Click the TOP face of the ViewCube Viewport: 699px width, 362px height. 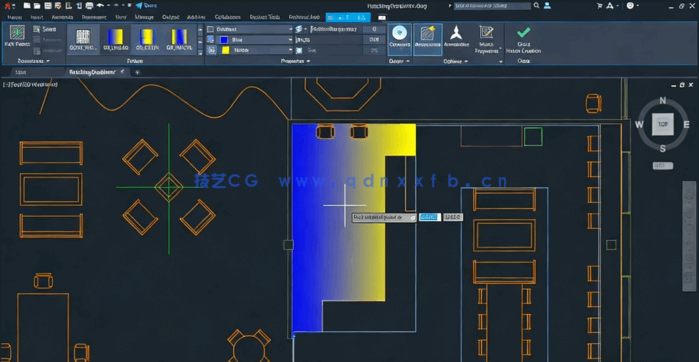tap(662, 124)
